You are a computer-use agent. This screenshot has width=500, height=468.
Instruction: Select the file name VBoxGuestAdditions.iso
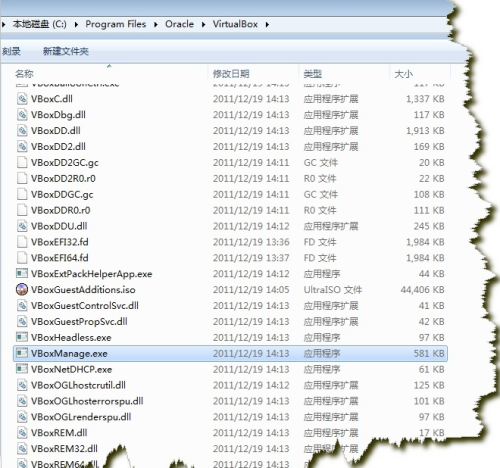click(83, 289)
